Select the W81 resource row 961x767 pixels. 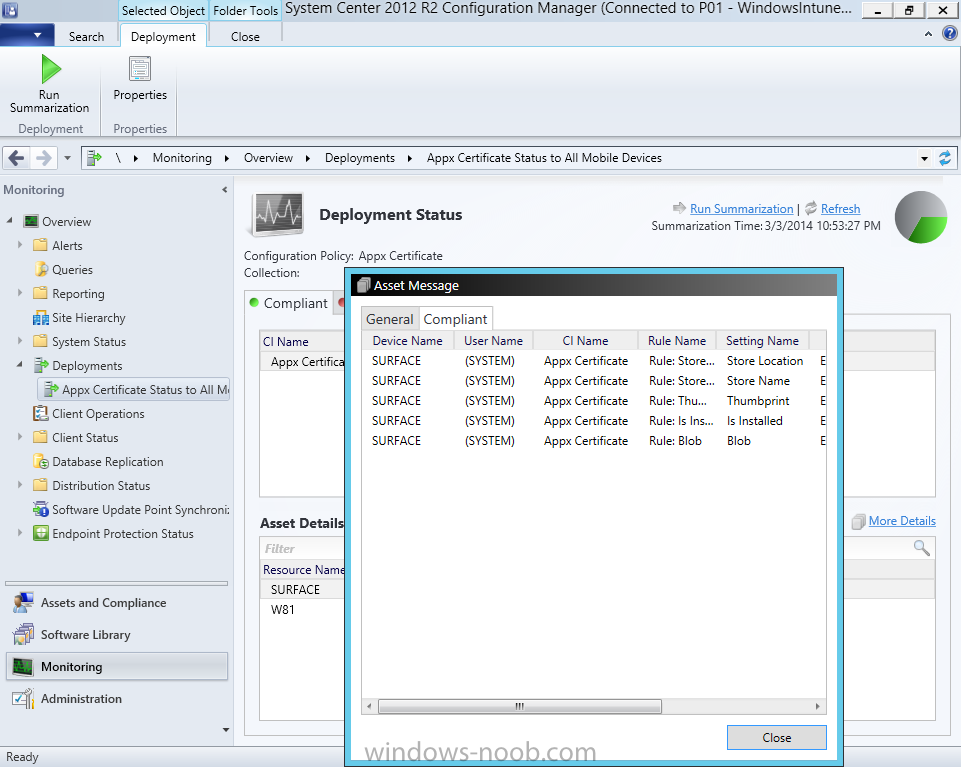pos(303,610)
